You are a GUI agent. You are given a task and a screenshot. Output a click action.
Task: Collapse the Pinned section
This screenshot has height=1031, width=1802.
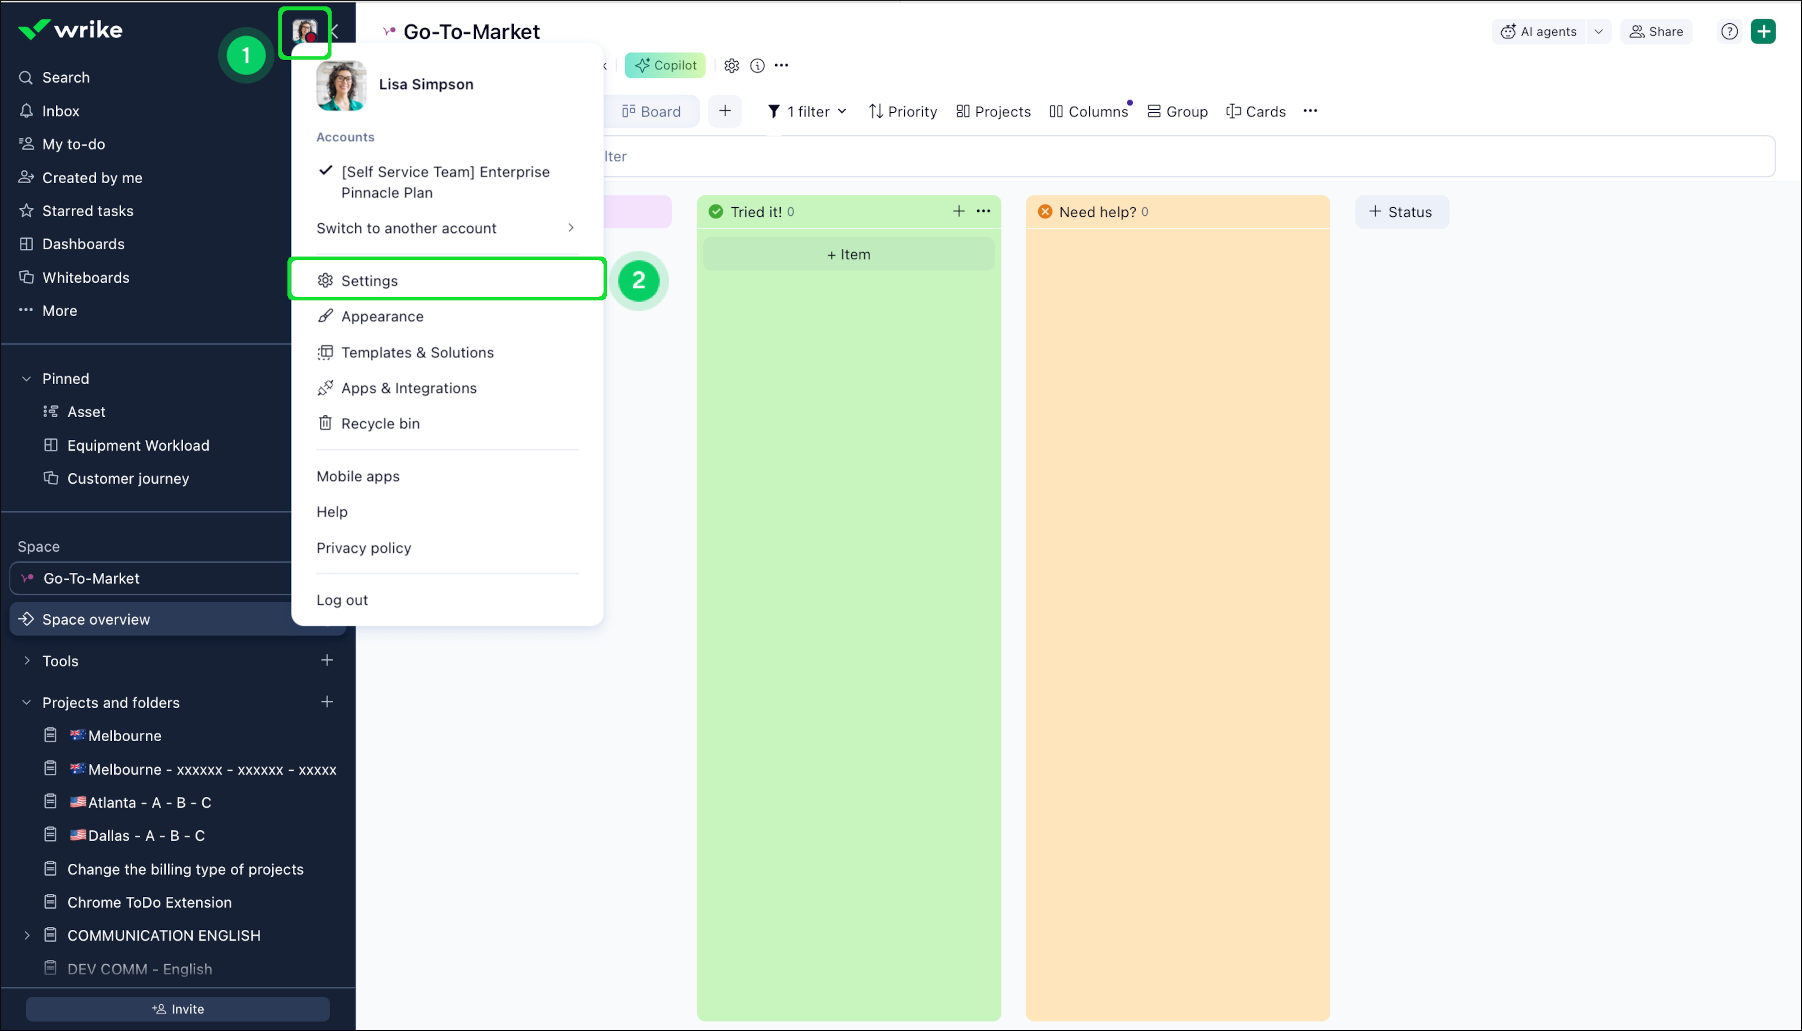[x=26, y=379]
